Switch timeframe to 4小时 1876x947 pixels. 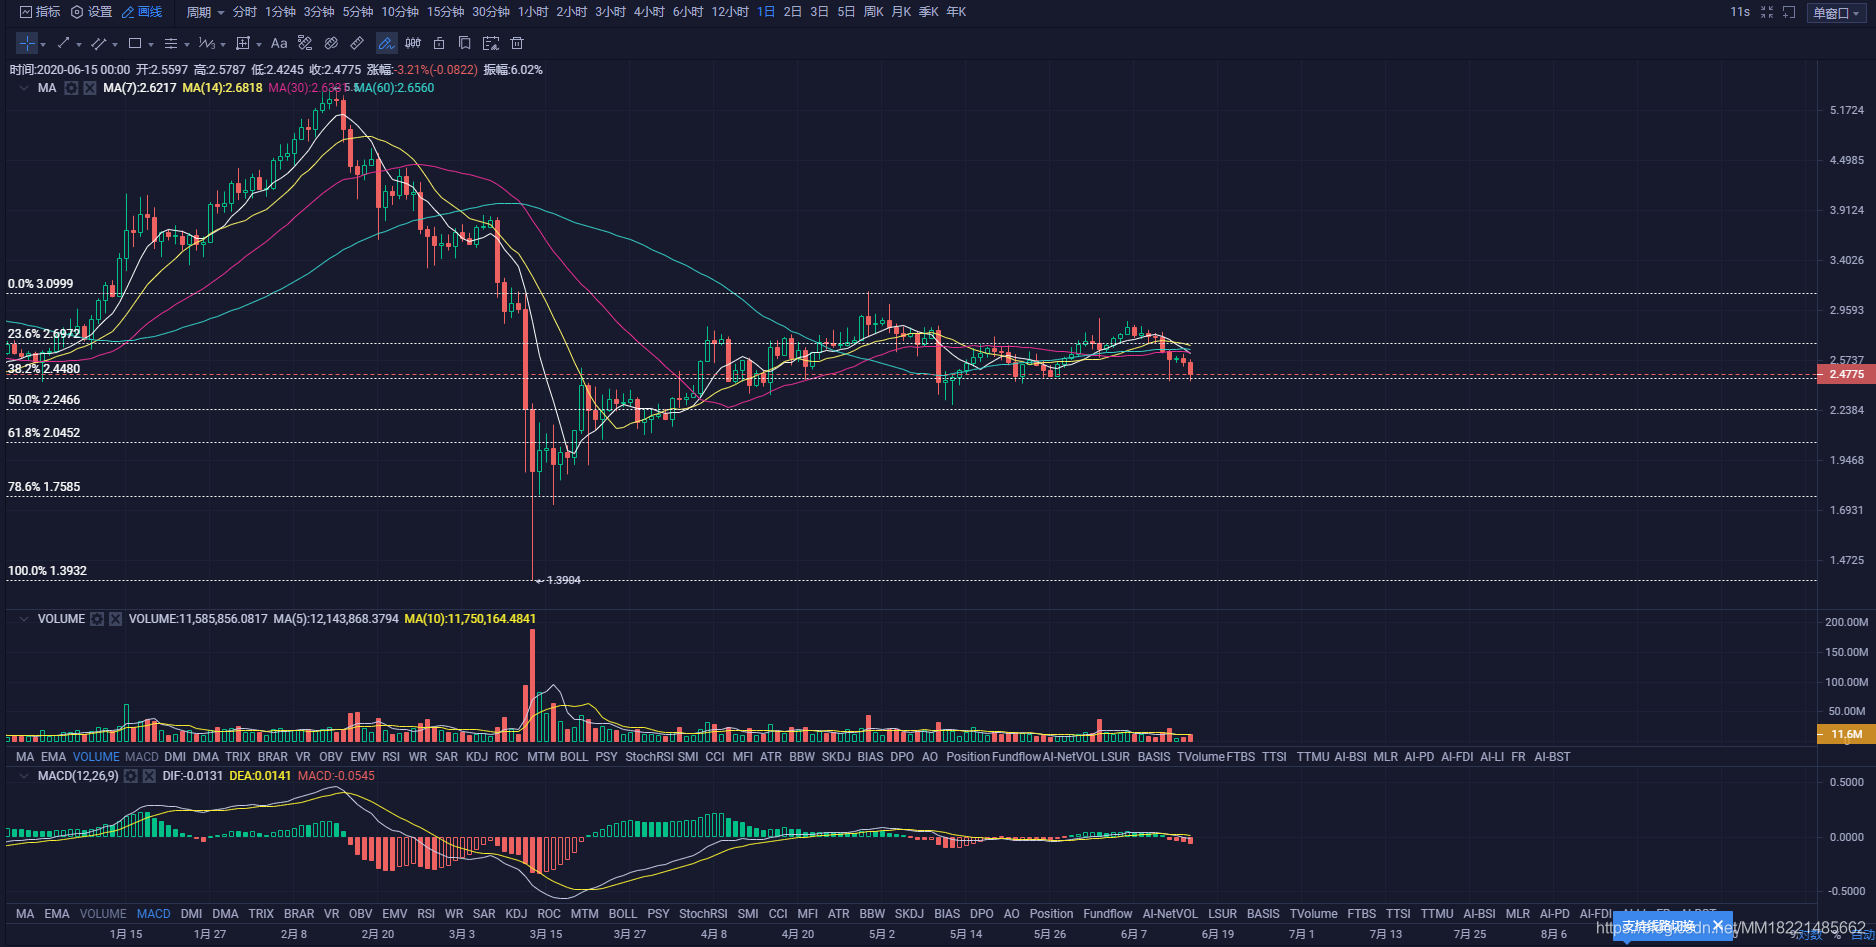[x=649, y=12]
